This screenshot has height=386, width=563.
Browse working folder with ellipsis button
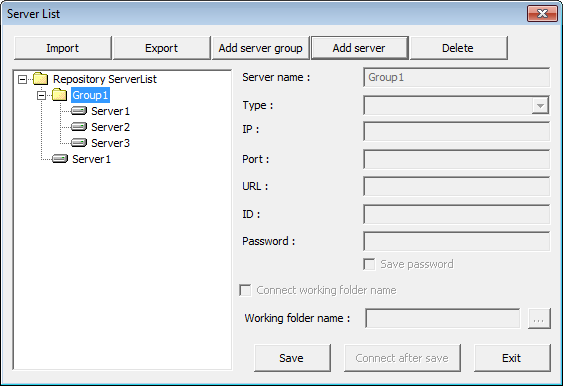tap(539, 318)
